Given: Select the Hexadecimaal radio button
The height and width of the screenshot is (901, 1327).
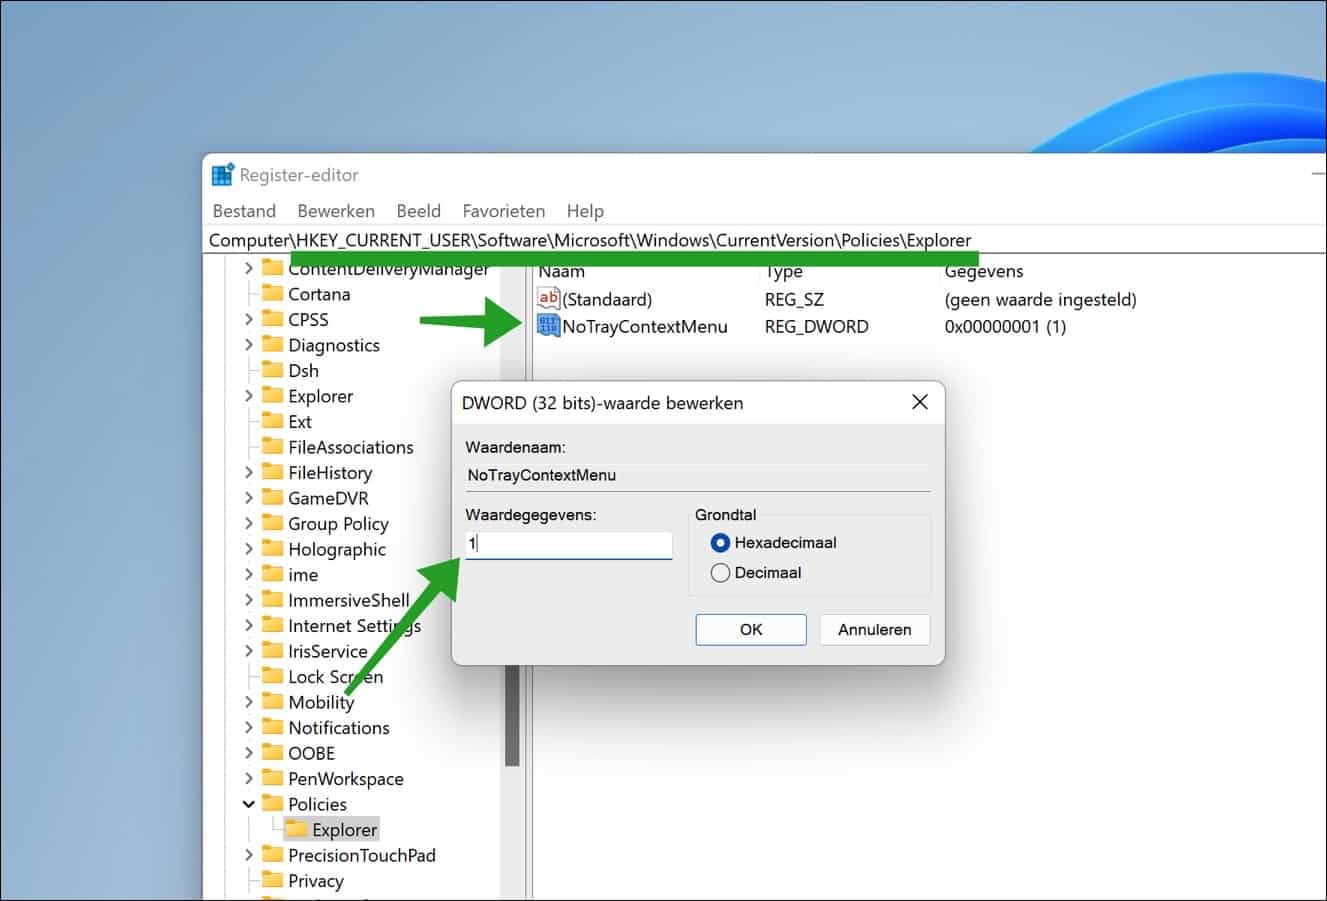Looking at the screenshot, I should [720, 542].
